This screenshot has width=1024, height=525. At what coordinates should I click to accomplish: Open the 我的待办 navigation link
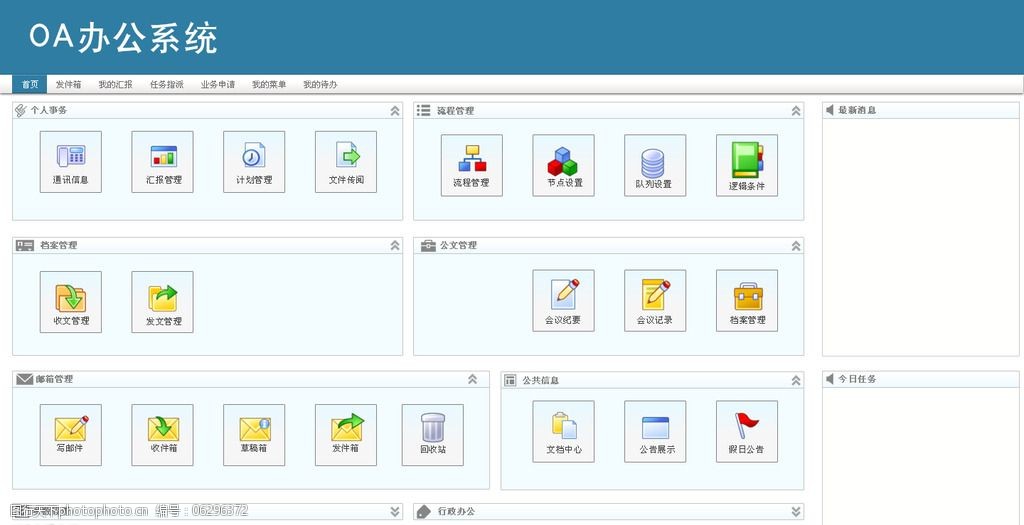coord(320,85)
